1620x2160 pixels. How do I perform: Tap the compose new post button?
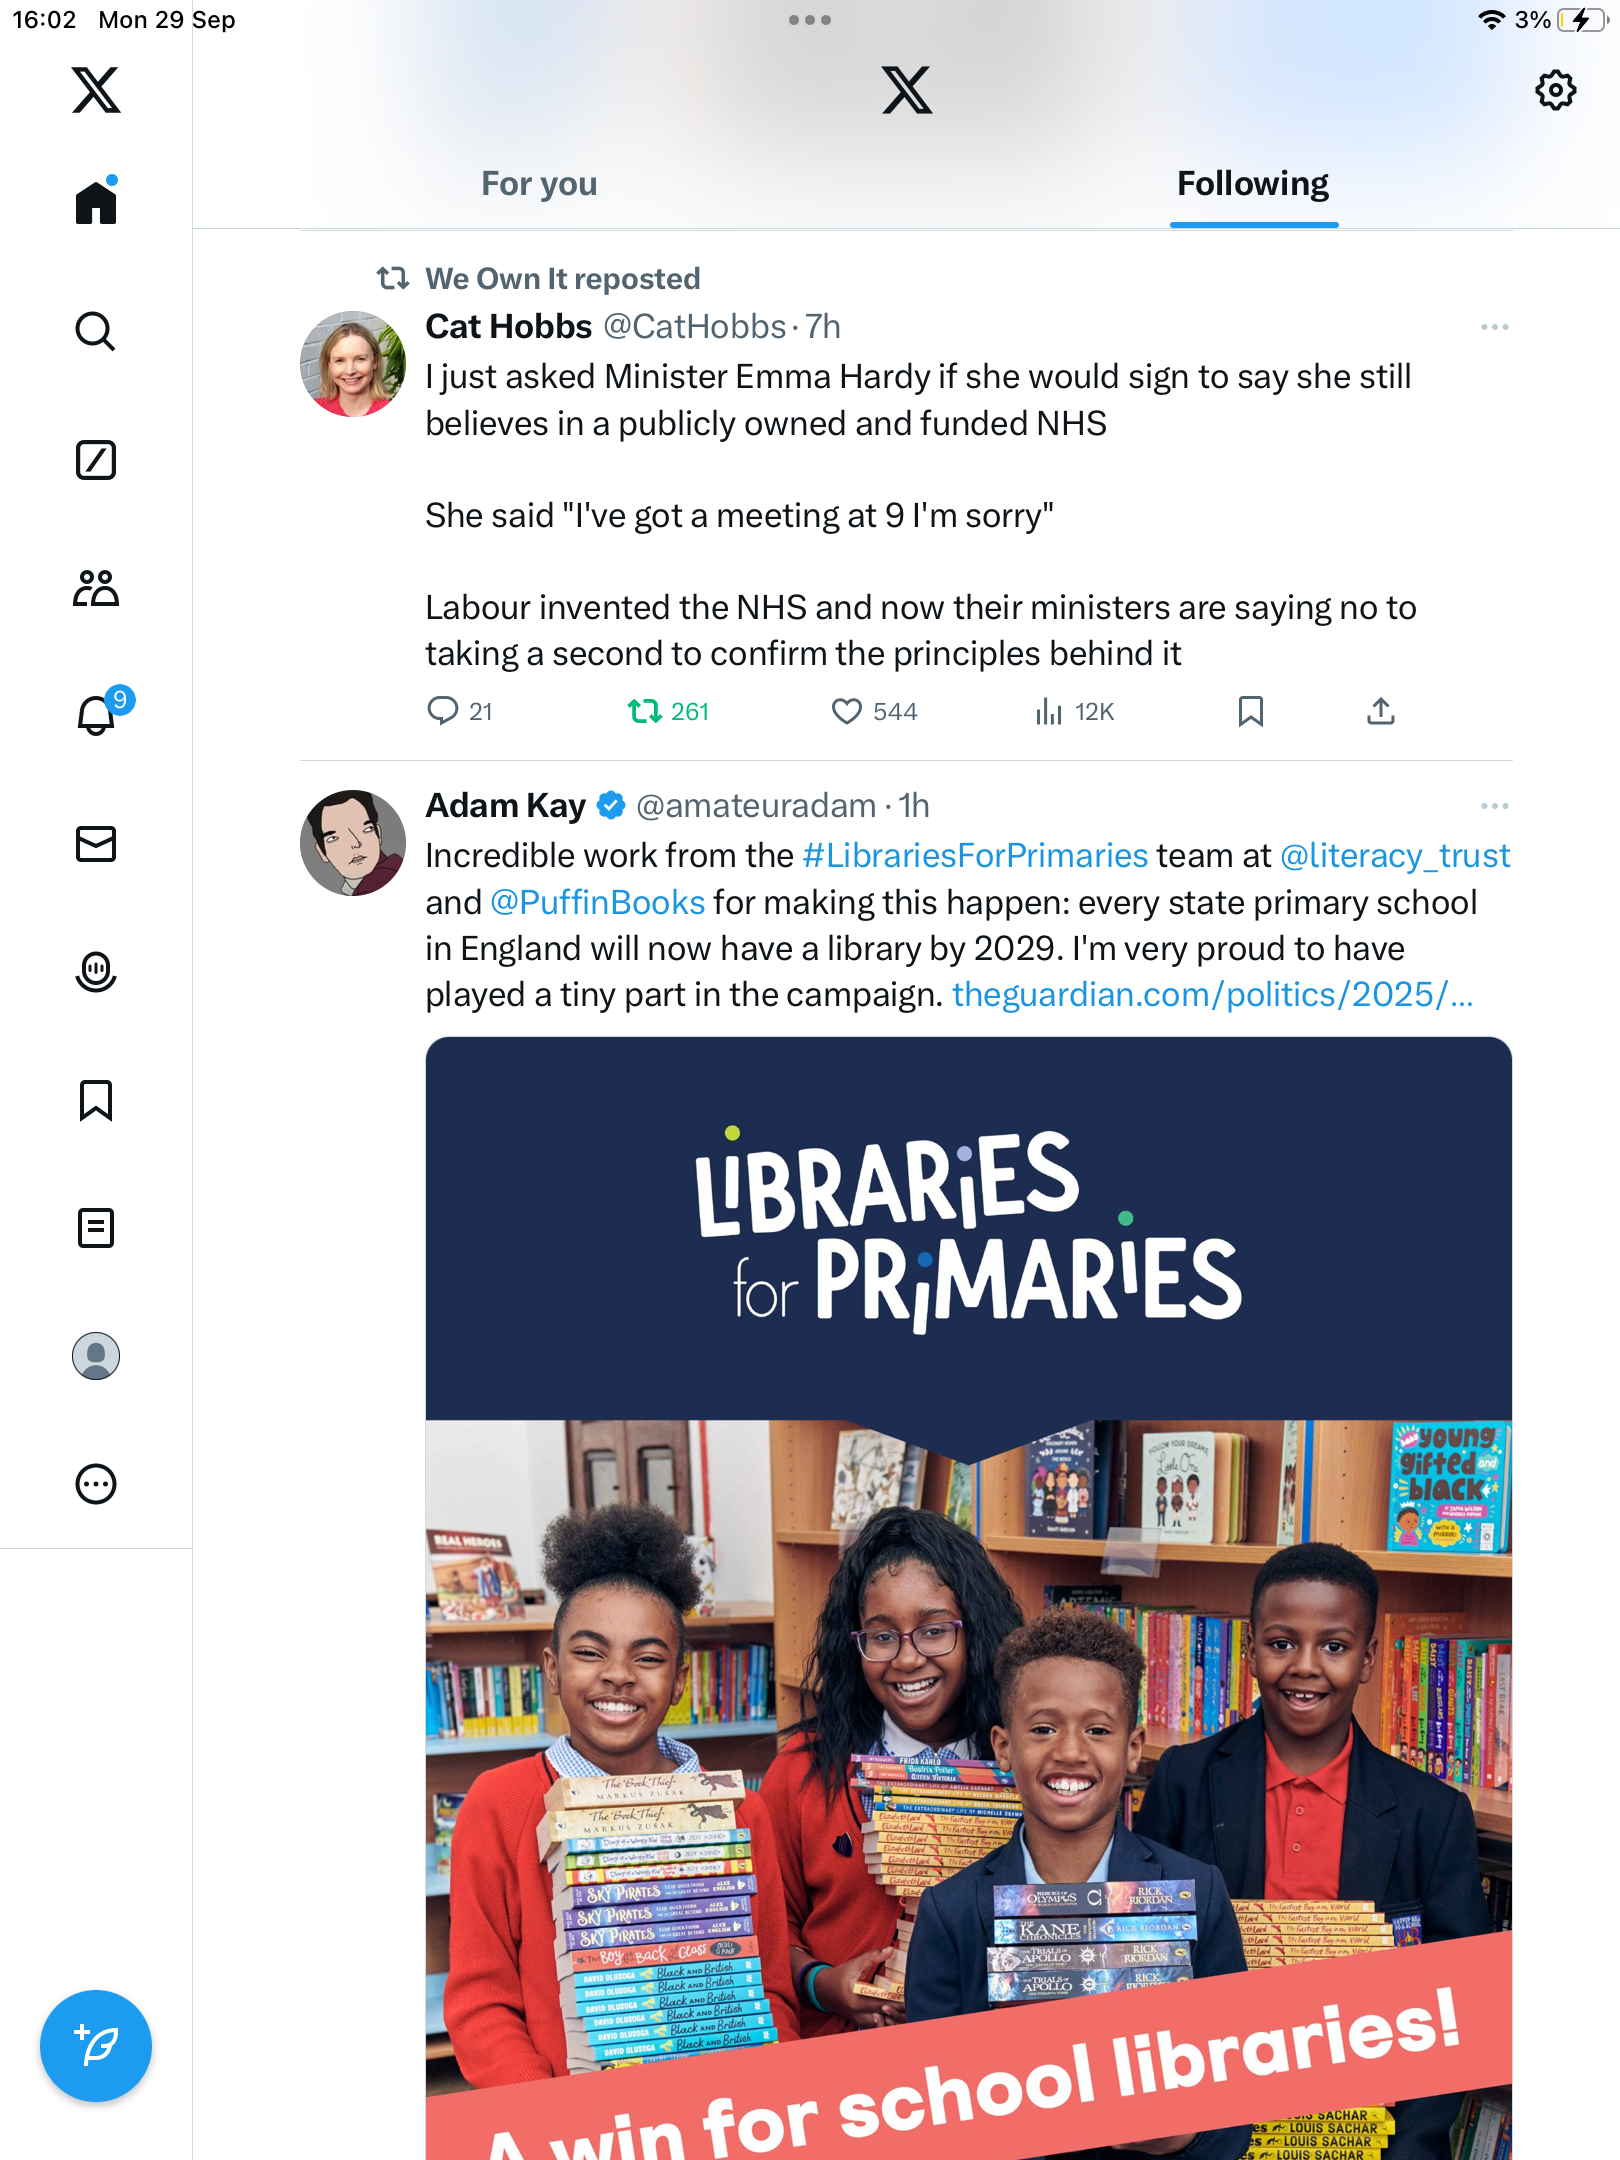[x=96, y=2046]
